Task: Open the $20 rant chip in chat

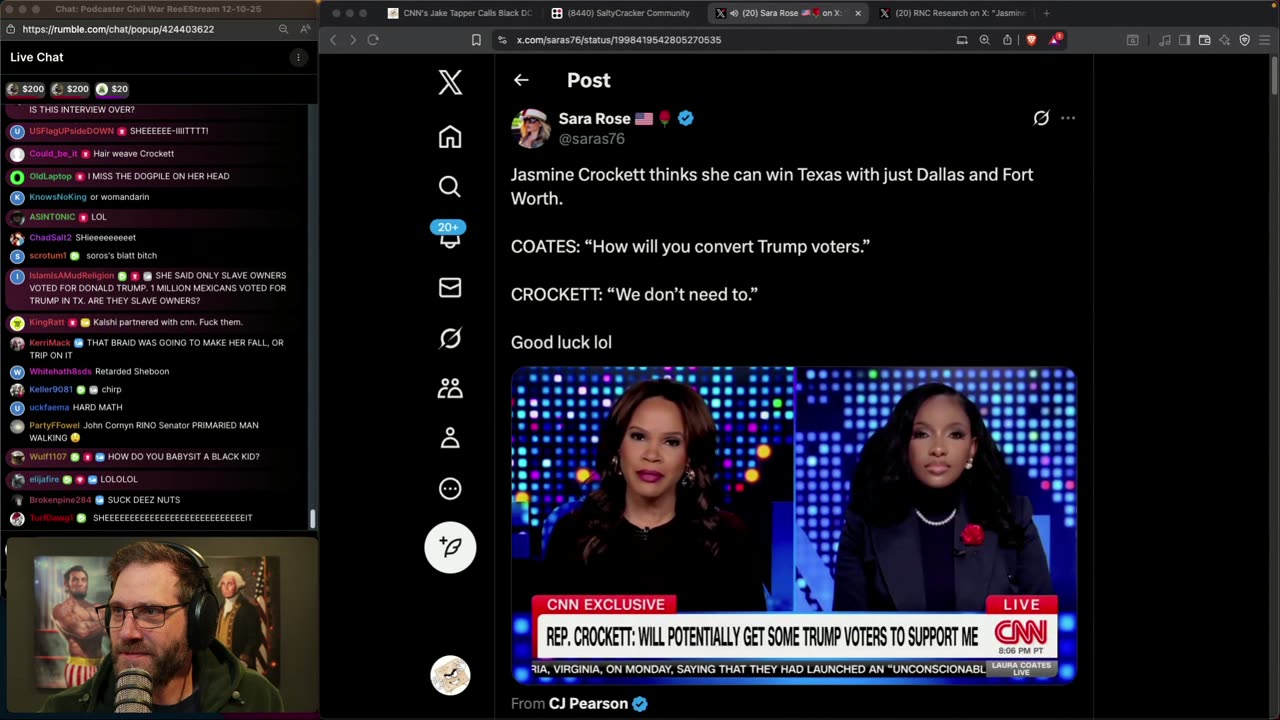Action: pos(111,89)
